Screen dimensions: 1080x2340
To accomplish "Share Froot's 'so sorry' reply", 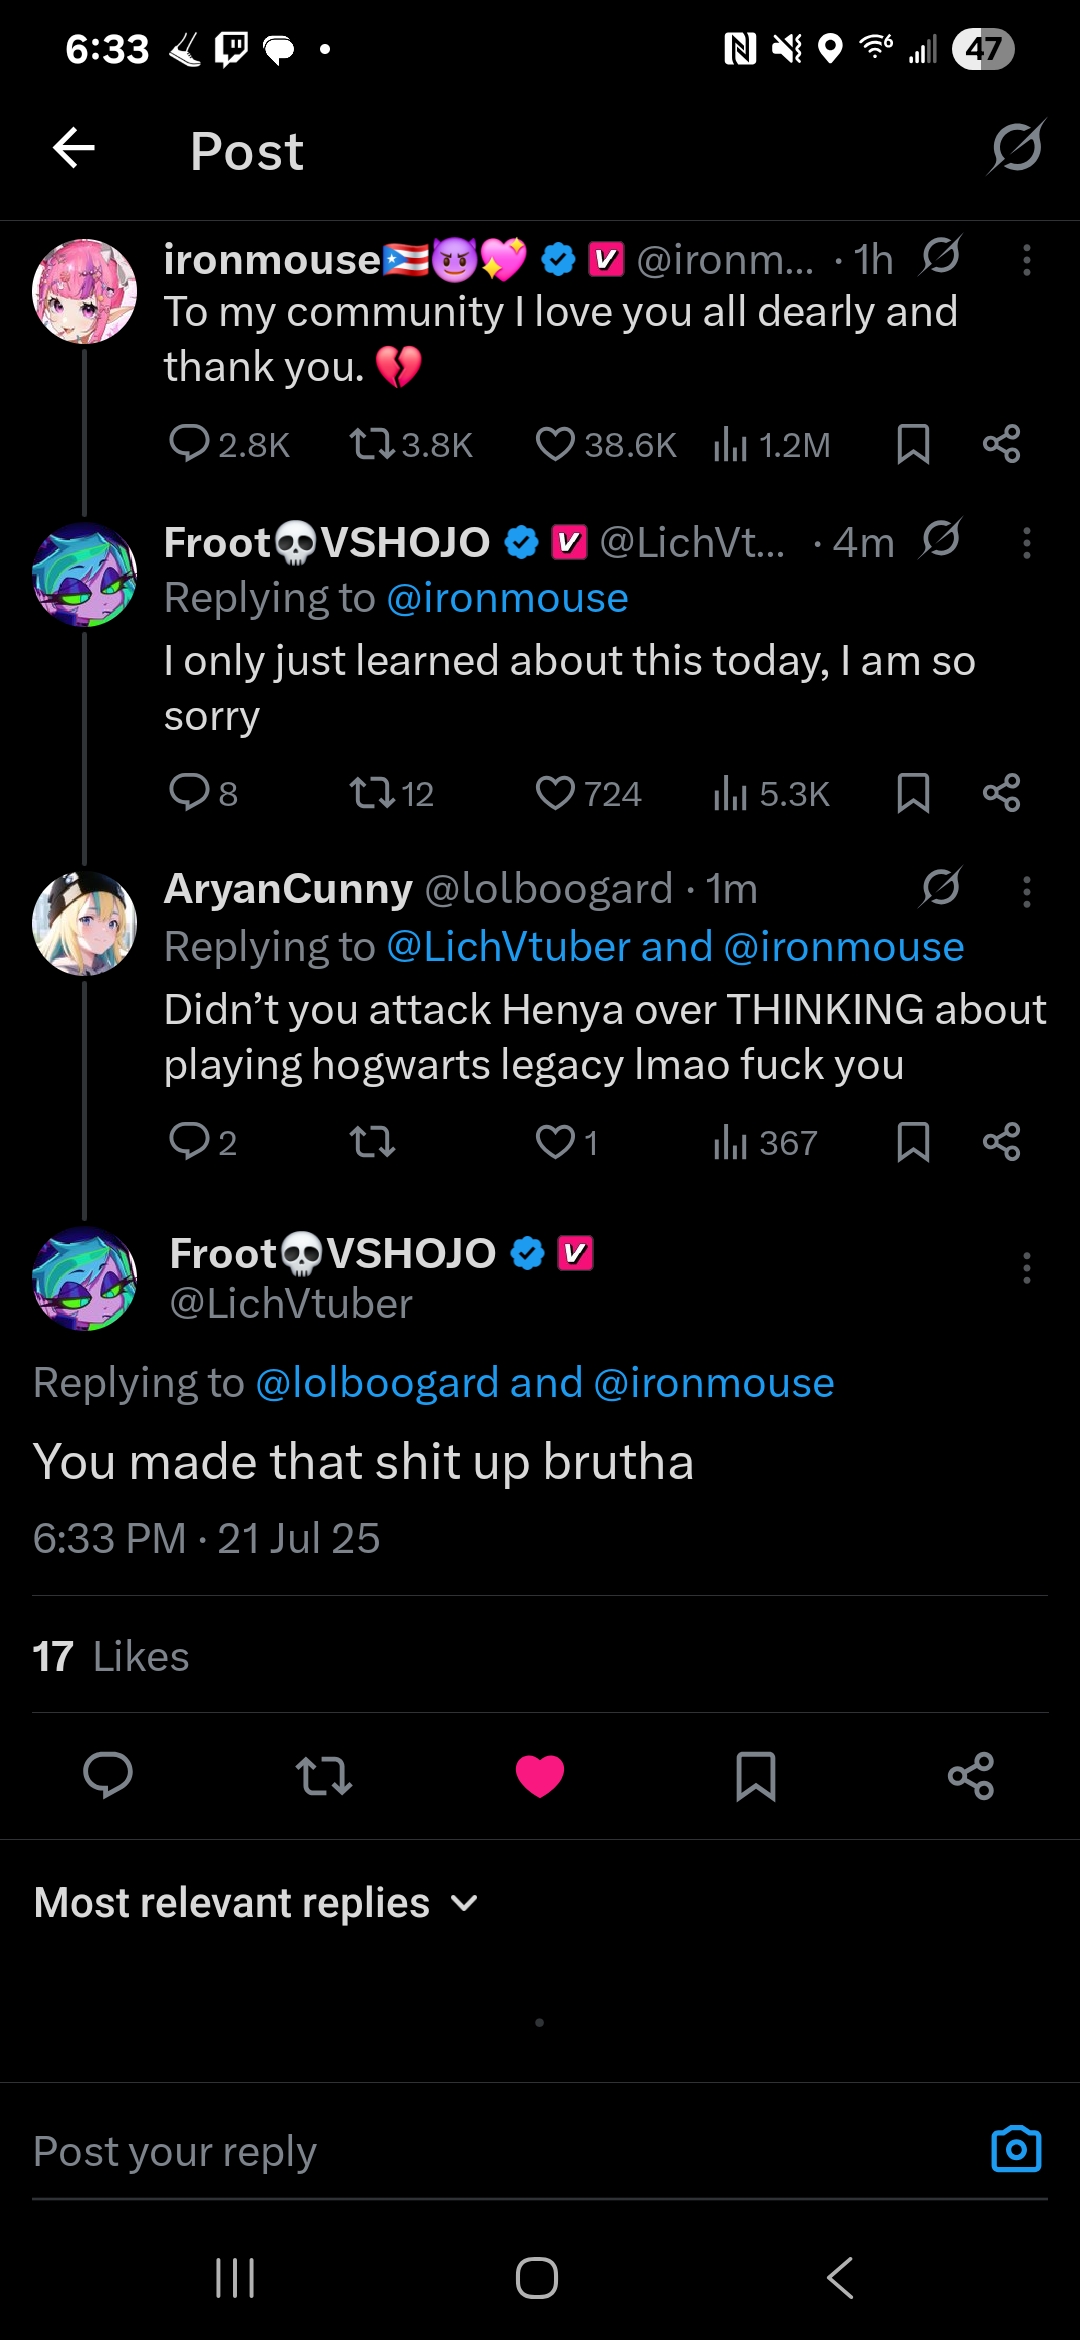I will [1001, 793].
